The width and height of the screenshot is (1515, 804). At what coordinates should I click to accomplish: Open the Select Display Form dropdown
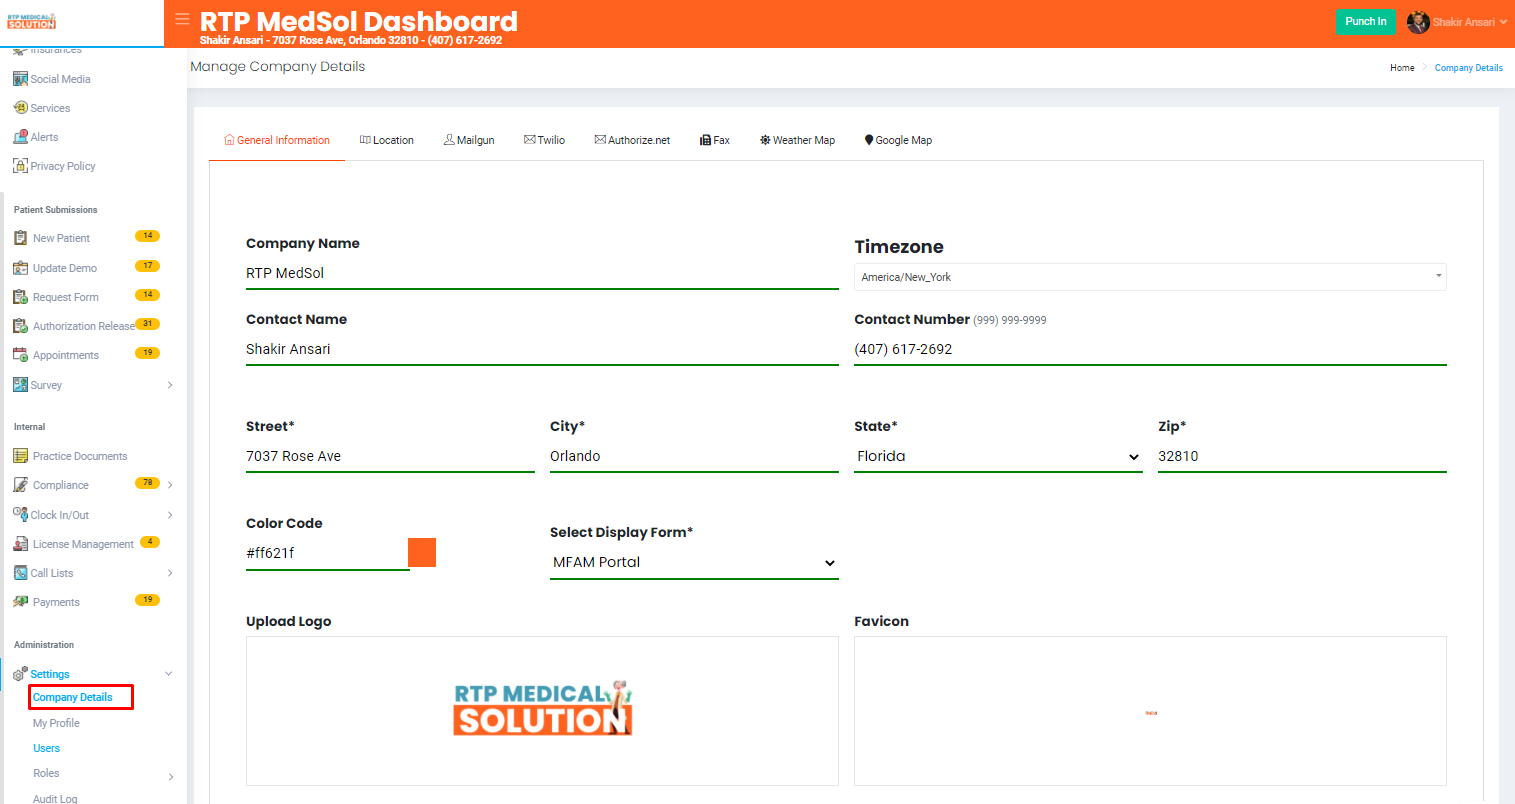[694, 562]
